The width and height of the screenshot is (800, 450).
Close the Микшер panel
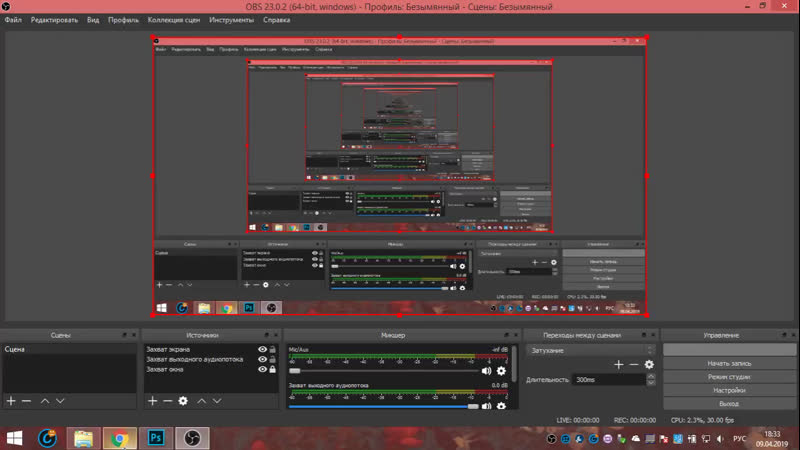click(x=515, y=335)
